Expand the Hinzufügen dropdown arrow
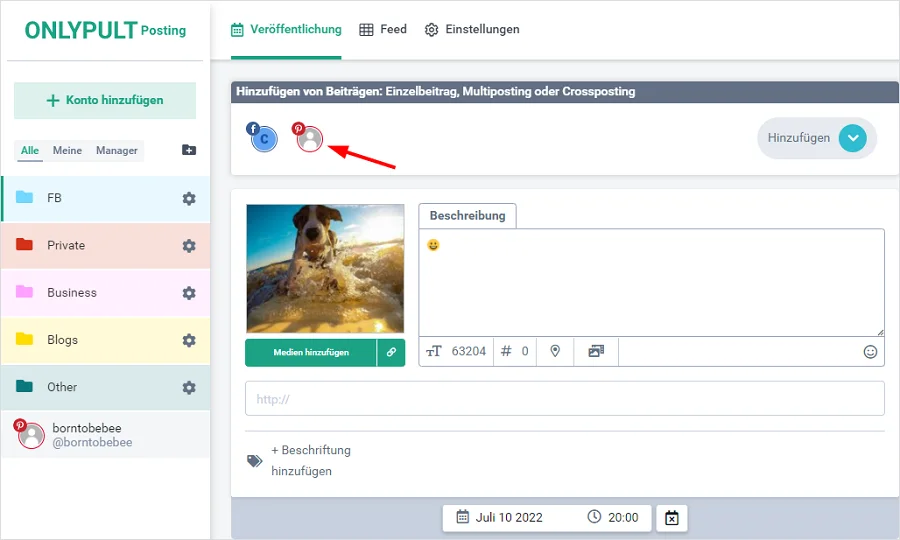900x540 pixels. point(852,139)
